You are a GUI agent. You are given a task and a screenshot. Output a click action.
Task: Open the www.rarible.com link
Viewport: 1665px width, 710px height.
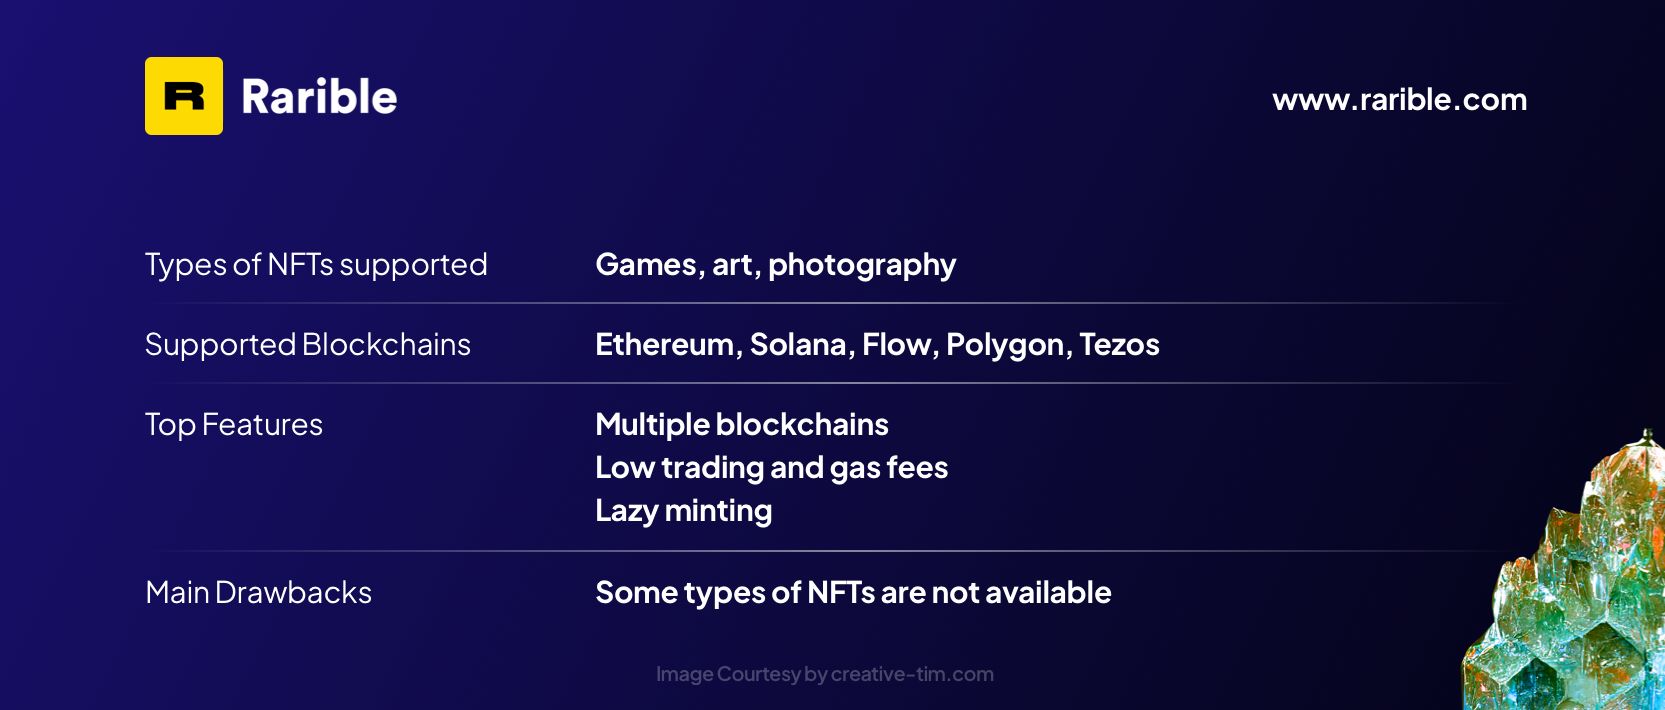click(x=1399, y=100)
